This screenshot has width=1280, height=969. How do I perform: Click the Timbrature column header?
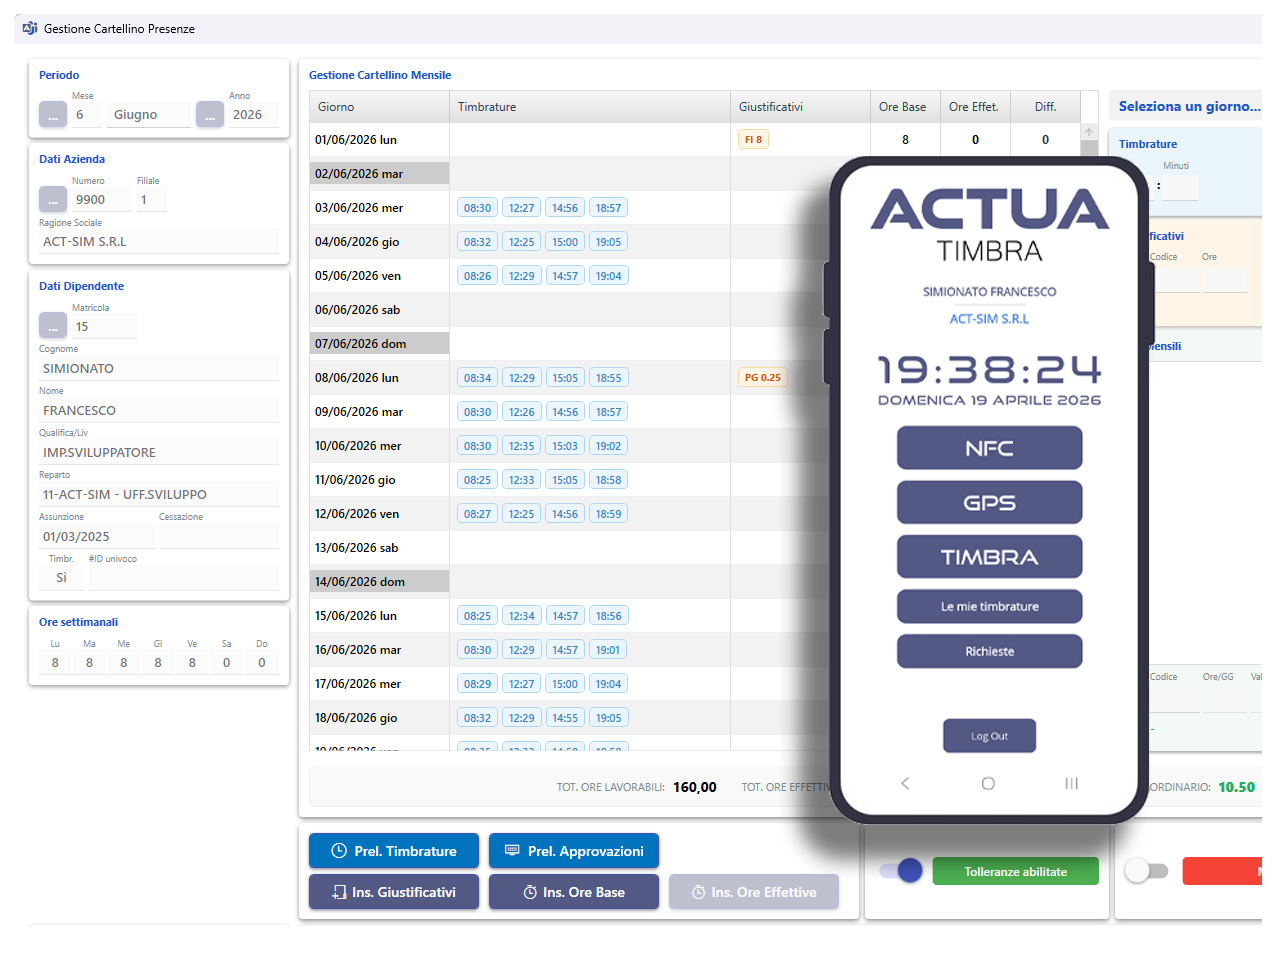pyautogui.click(x=590, y=107)
